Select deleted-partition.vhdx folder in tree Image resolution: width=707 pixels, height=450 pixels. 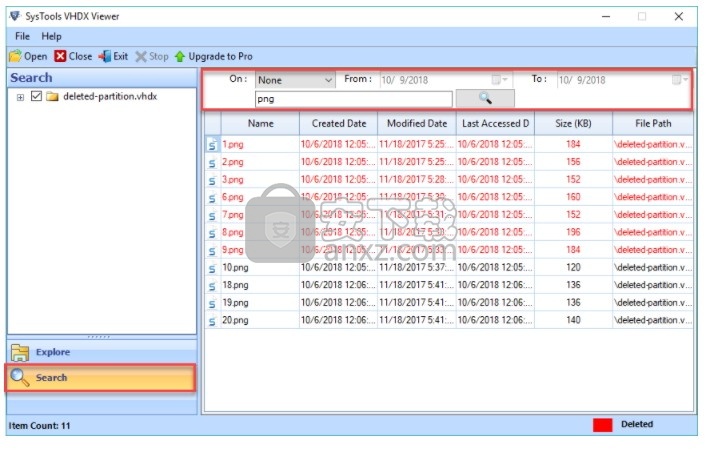[x=110, y=96]
